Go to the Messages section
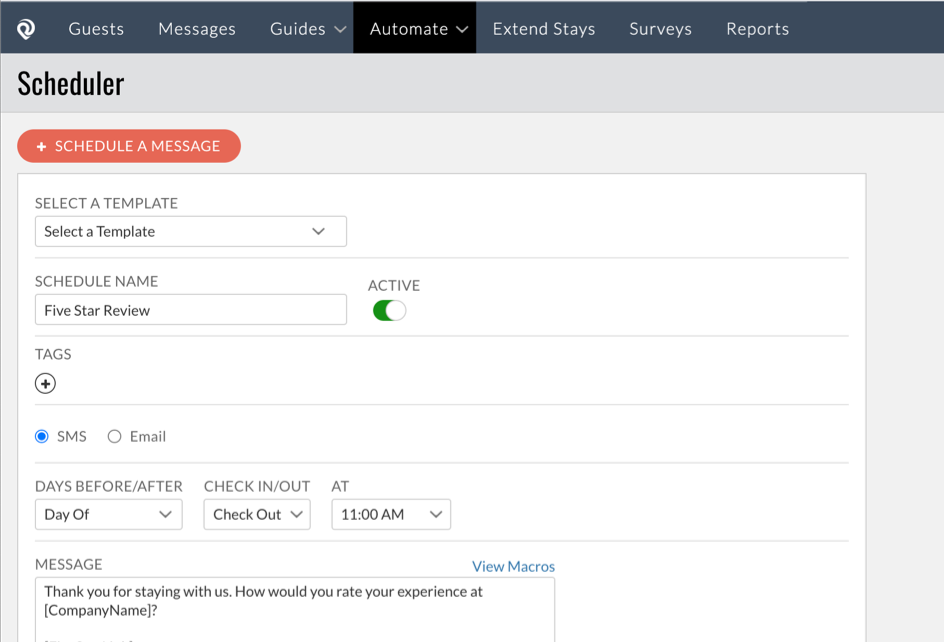The width and height of the screenshot is (944, 642). [196, 29]
